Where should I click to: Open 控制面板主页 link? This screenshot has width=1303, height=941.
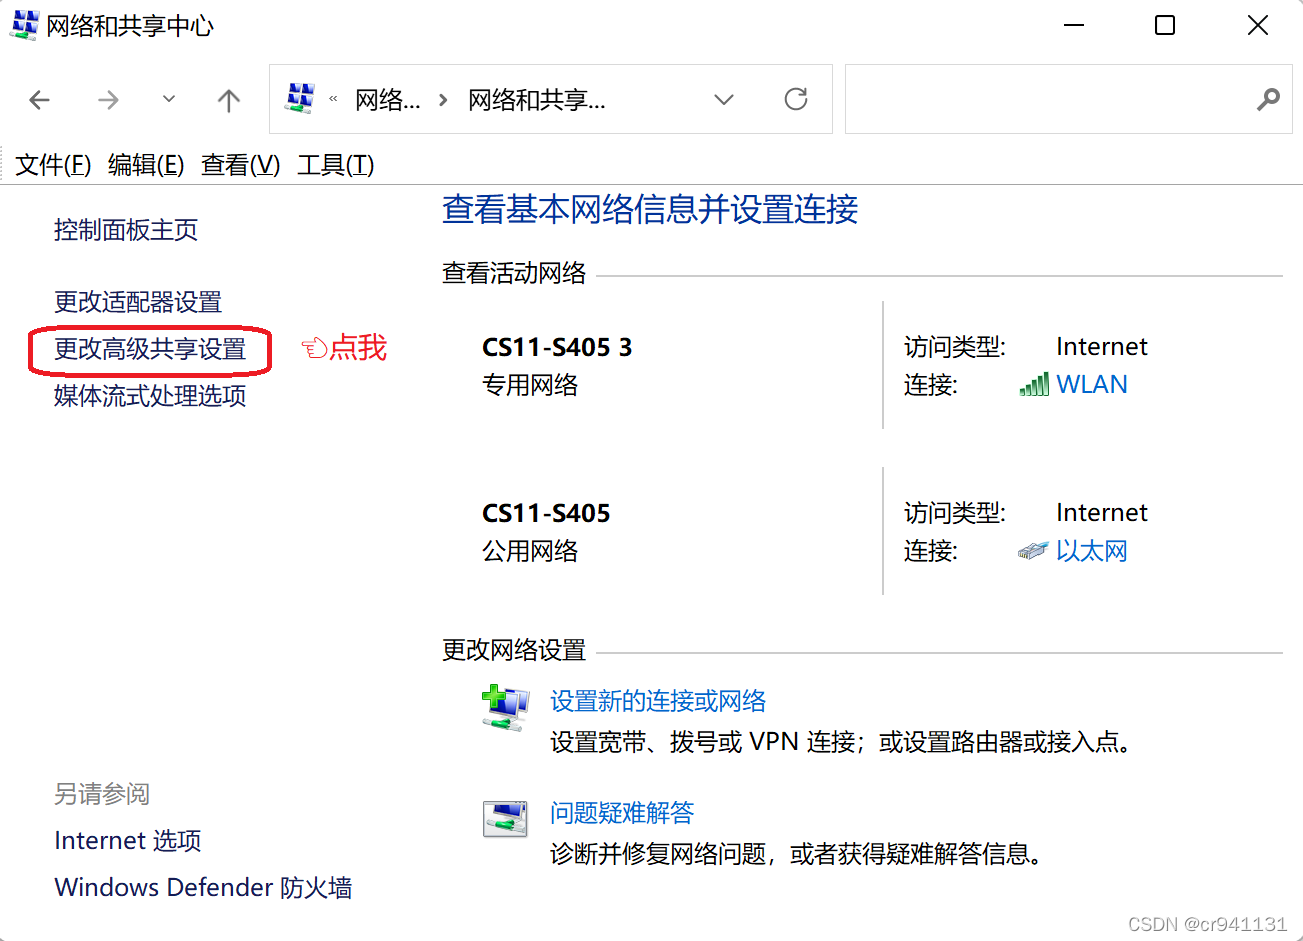(126, 230)
